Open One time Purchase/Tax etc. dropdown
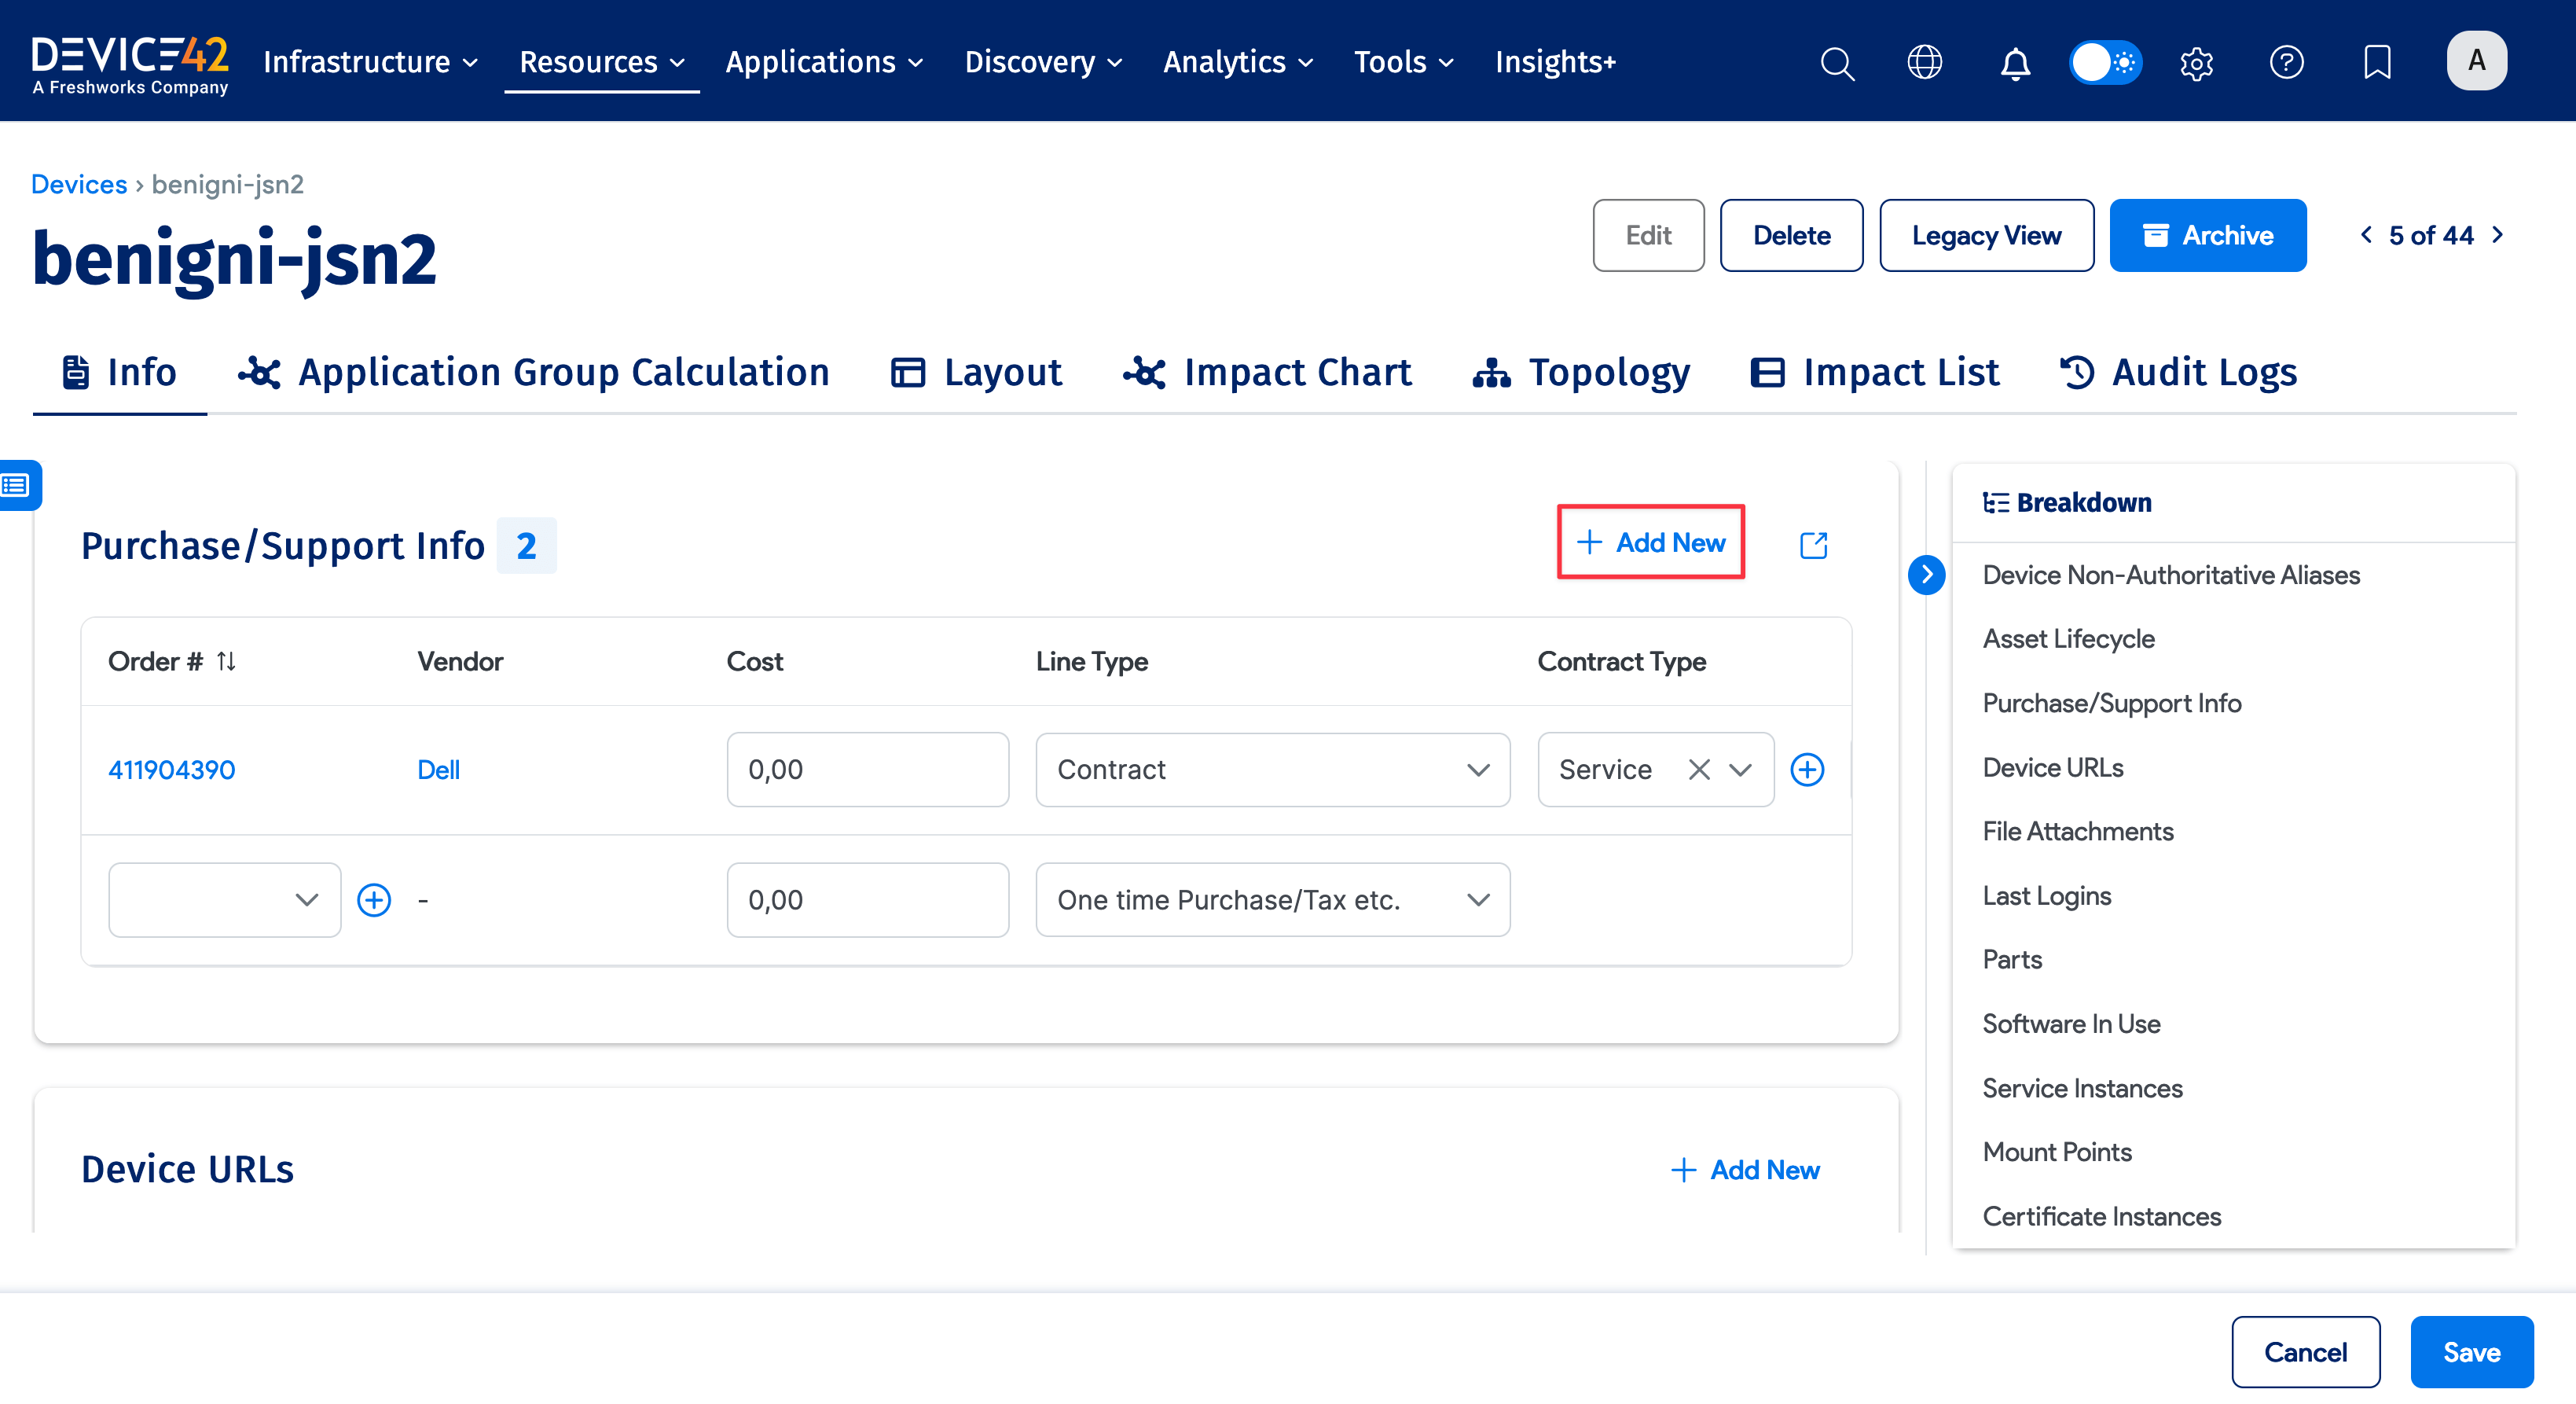The height and width of the screenshot is (1404, 2576). click(1272, 899)
